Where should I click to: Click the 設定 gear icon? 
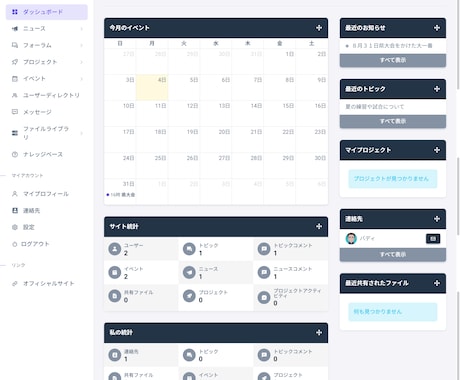pos(15,227)
